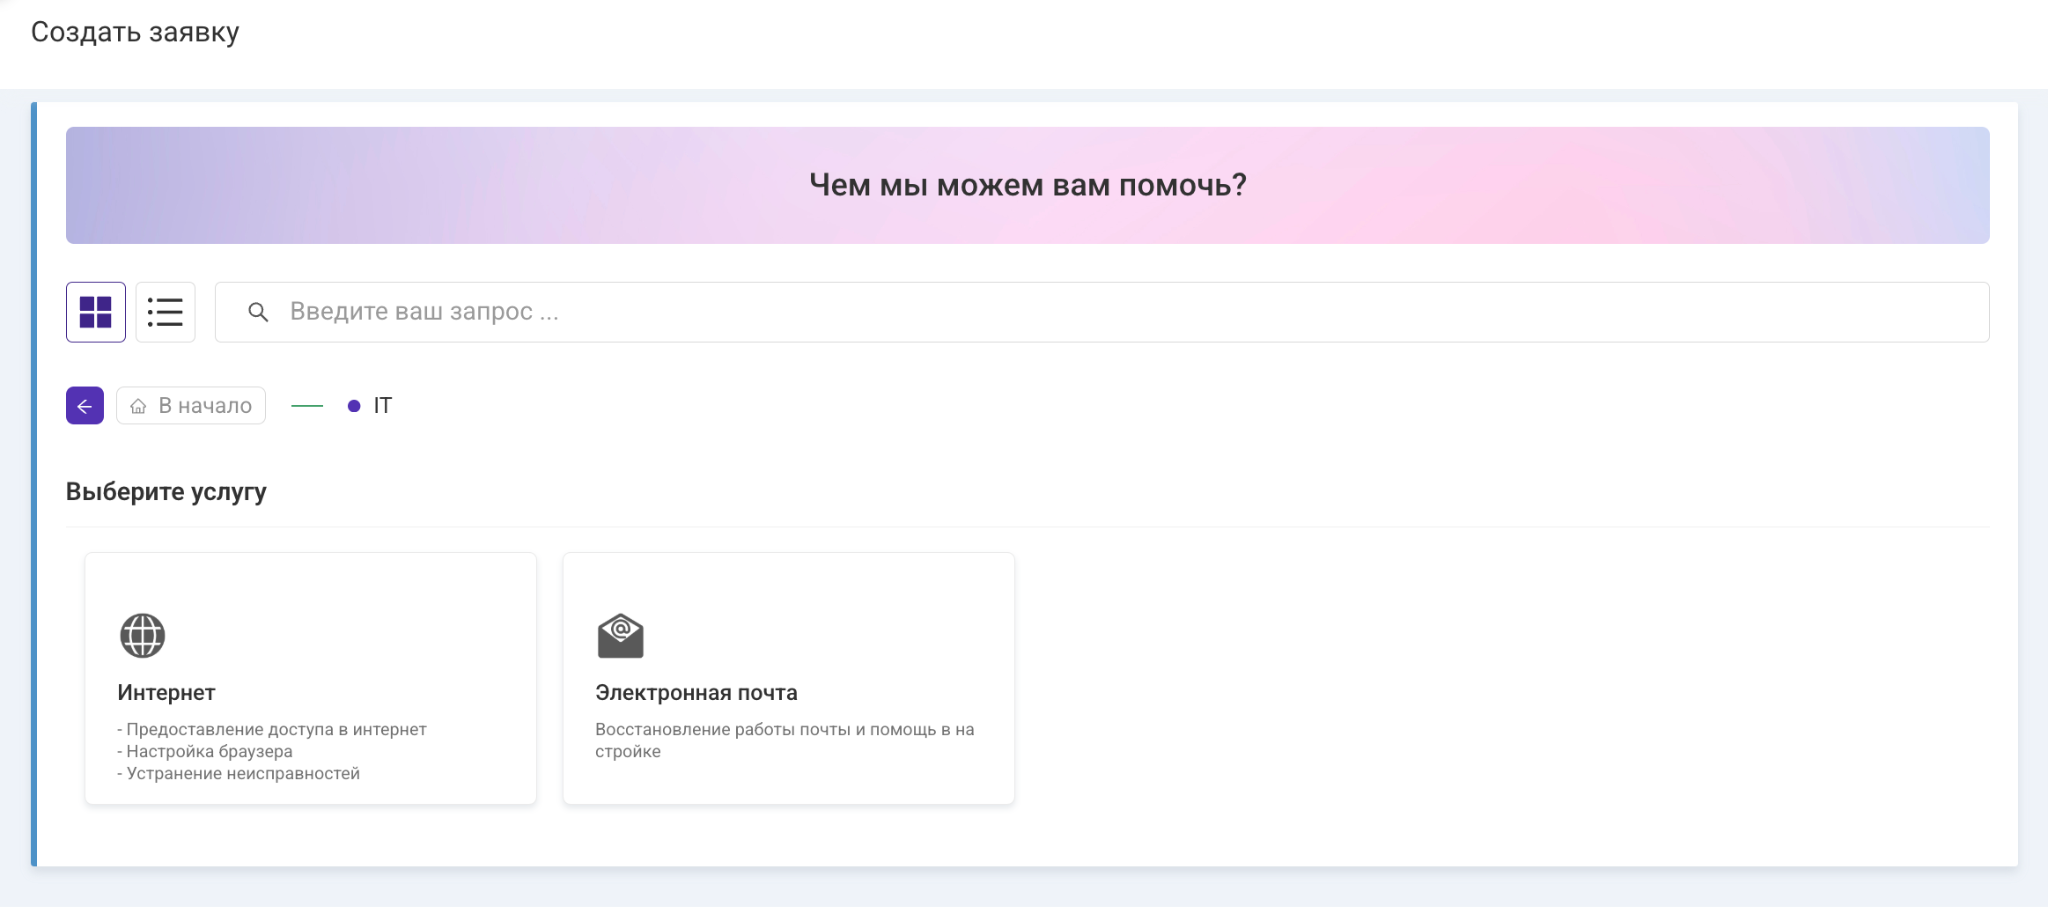
Task: Click 'Устранение неисправностей' line in Интернет card
Action: [x=242, y=774]
